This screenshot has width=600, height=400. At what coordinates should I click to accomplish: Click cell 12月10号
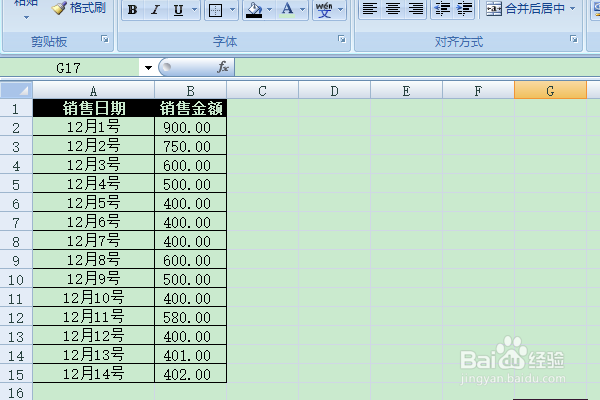coord(94,298)
